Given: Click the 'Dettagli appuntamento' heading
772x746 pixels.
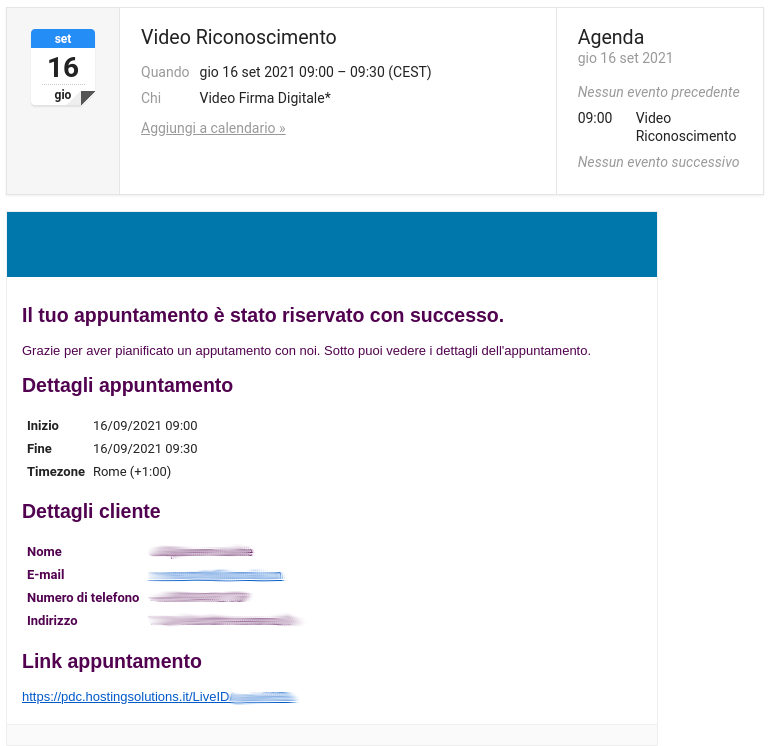Looking at the screenshot, I should (128, 385).
